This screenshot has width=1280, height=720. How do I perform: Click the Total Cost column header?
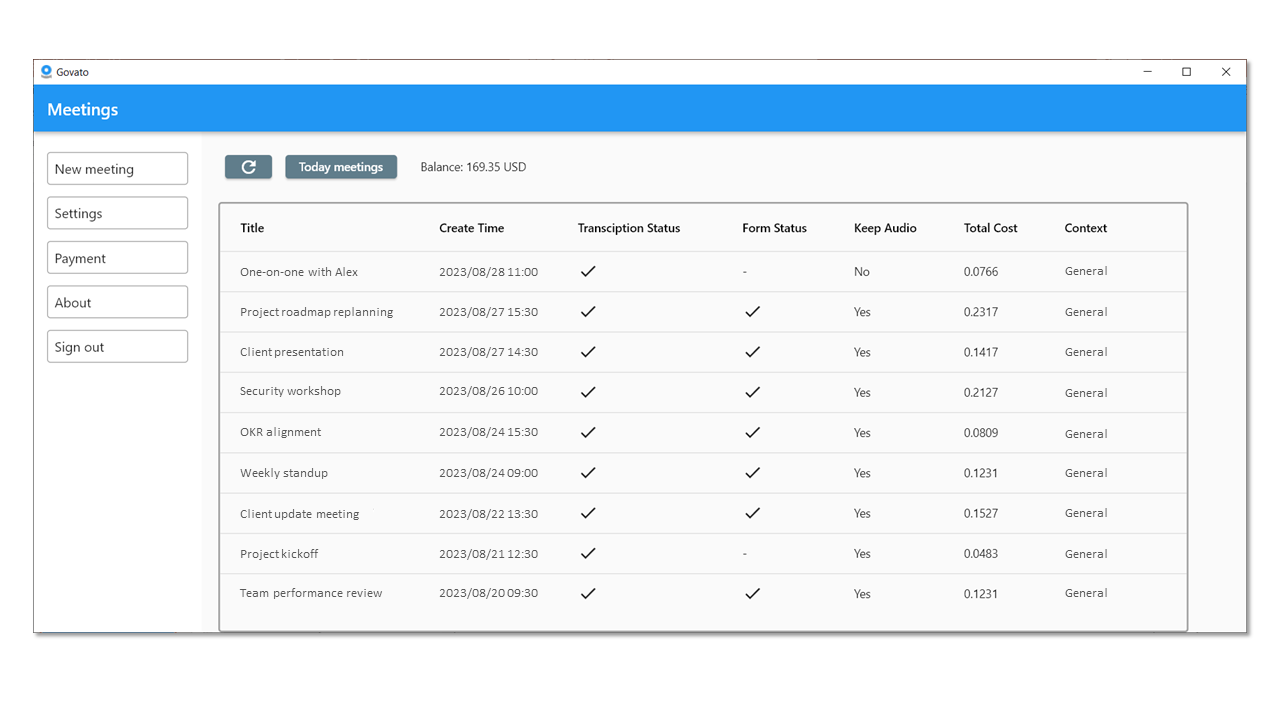[990, 228]
